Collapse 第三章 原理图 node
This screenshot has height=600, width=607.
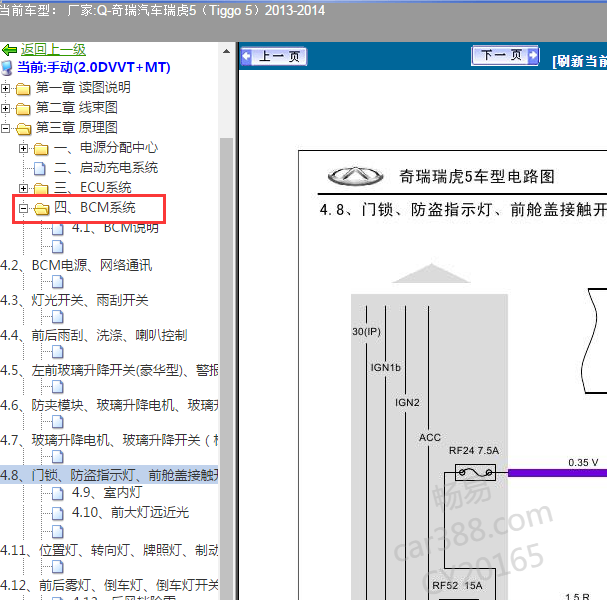click(x=5, y=128)
